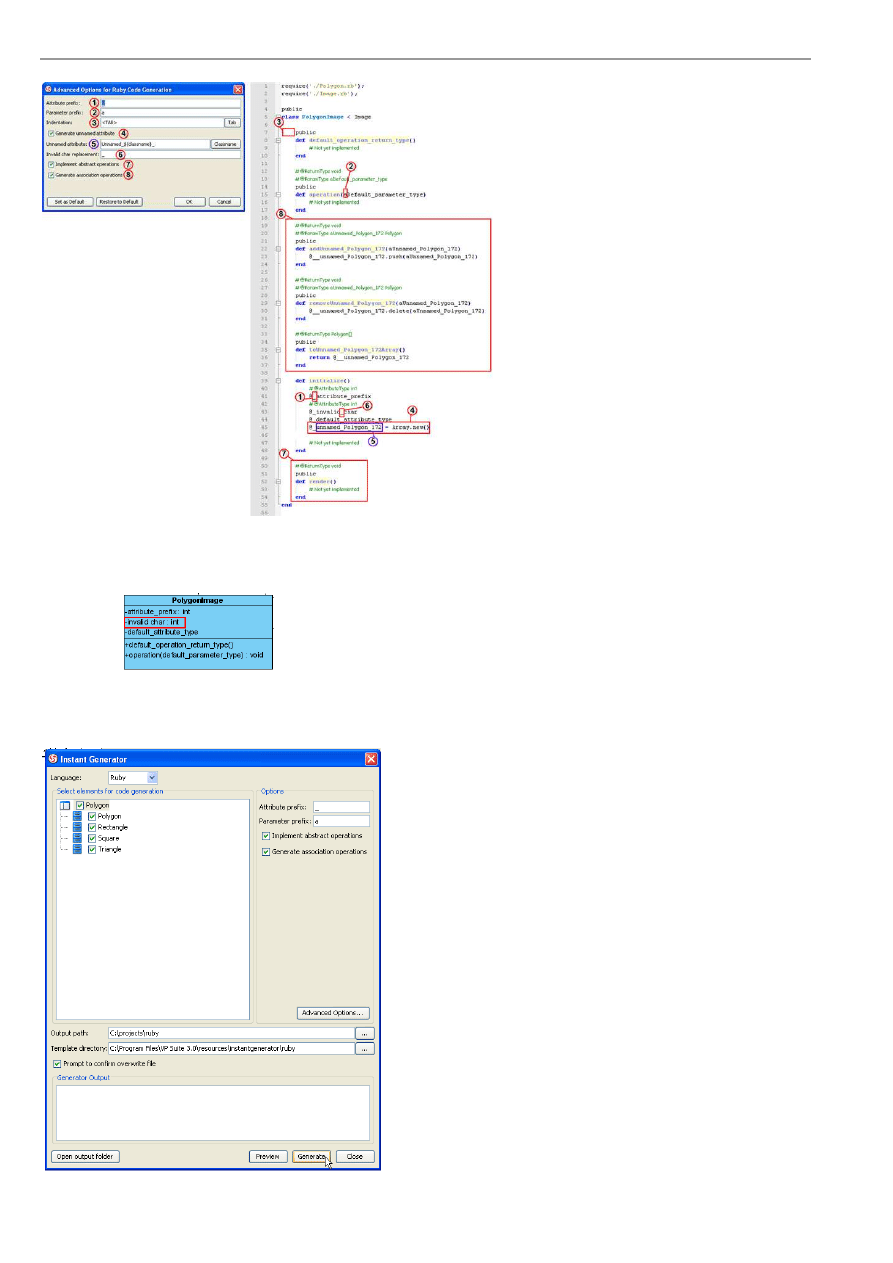Click the Polygon package icon at tree root

tap(65, 805)
